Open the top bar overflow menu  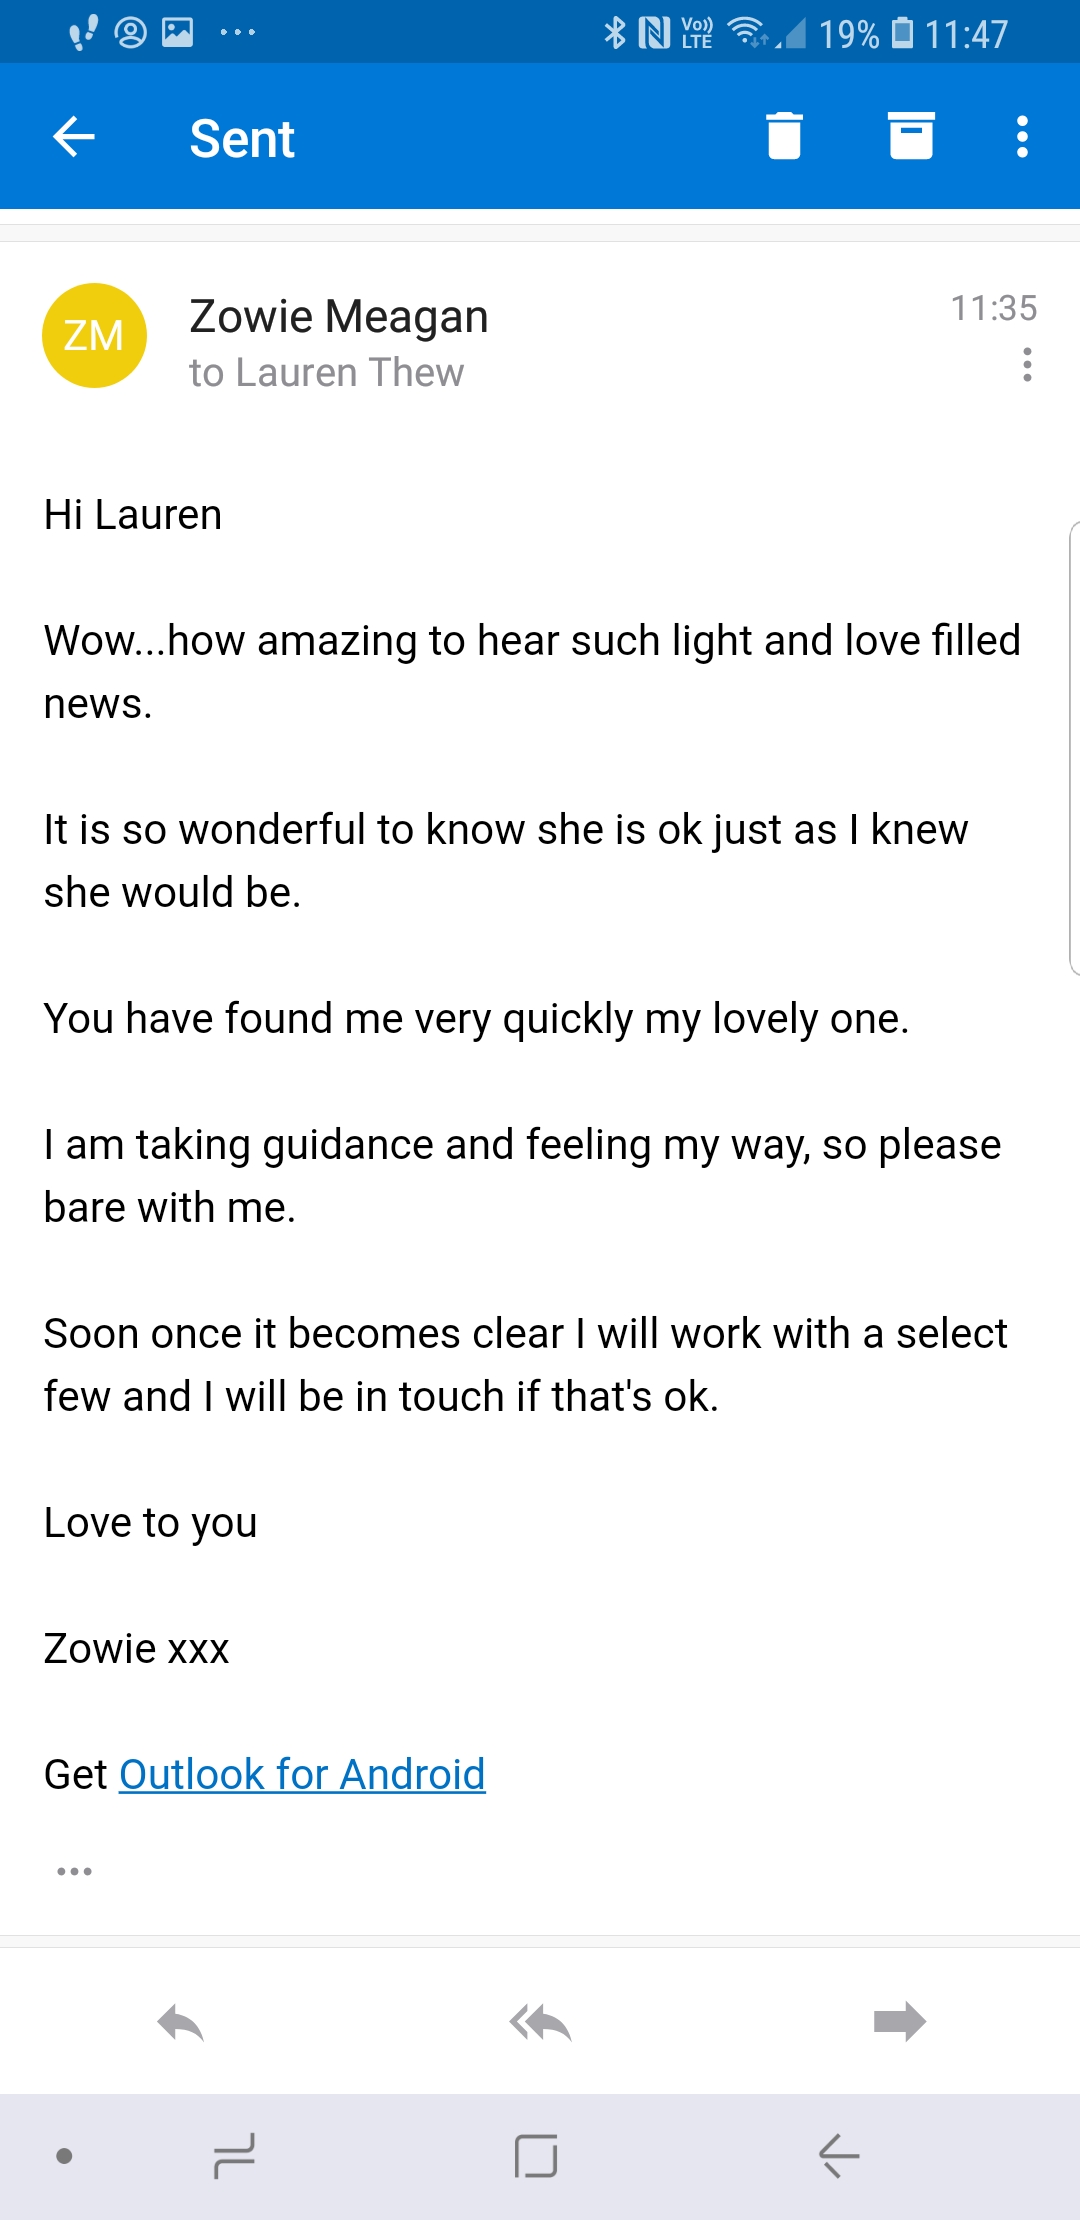coord(1022,137)
